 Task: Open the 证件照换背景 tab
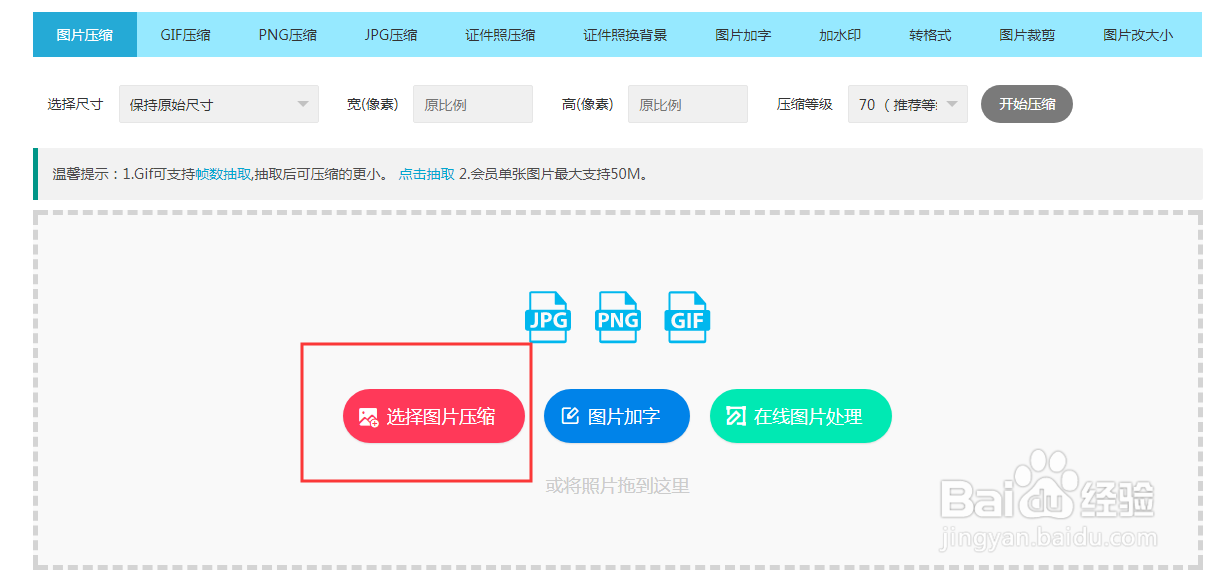tap(625, 35)
